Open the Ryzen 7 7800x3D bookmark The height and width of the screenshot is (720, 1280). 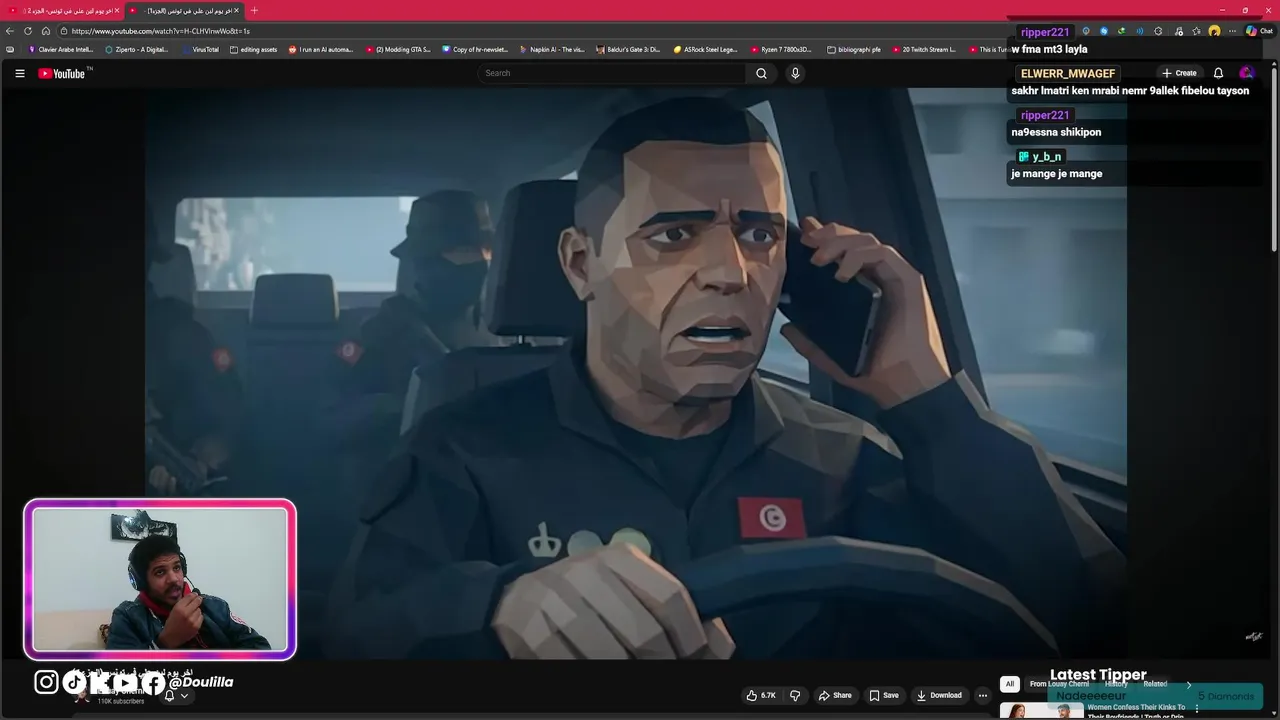pos(781,49)
